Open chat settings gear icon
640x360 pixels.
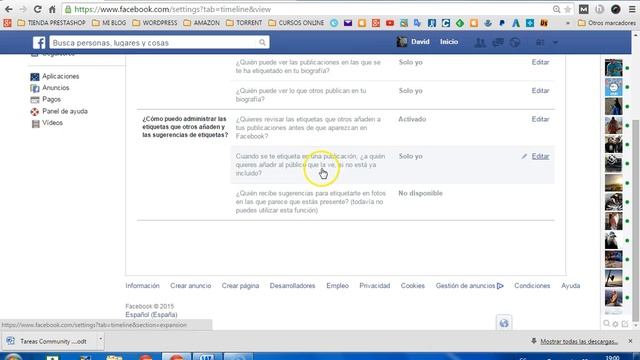[616, 324]
